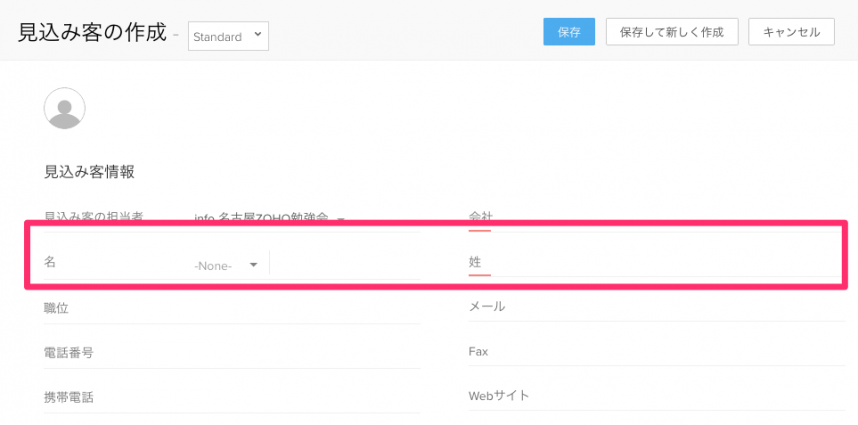
Task: Click the 見込み客の作成 page title
Action: 91,33
